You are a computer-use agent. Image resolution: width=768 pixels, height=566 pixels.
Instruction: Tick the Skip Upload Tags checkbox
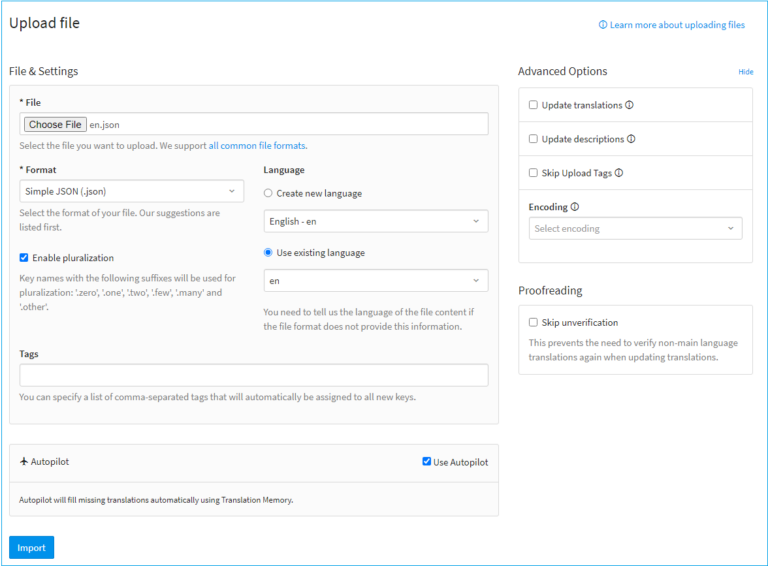click(533, 173)
